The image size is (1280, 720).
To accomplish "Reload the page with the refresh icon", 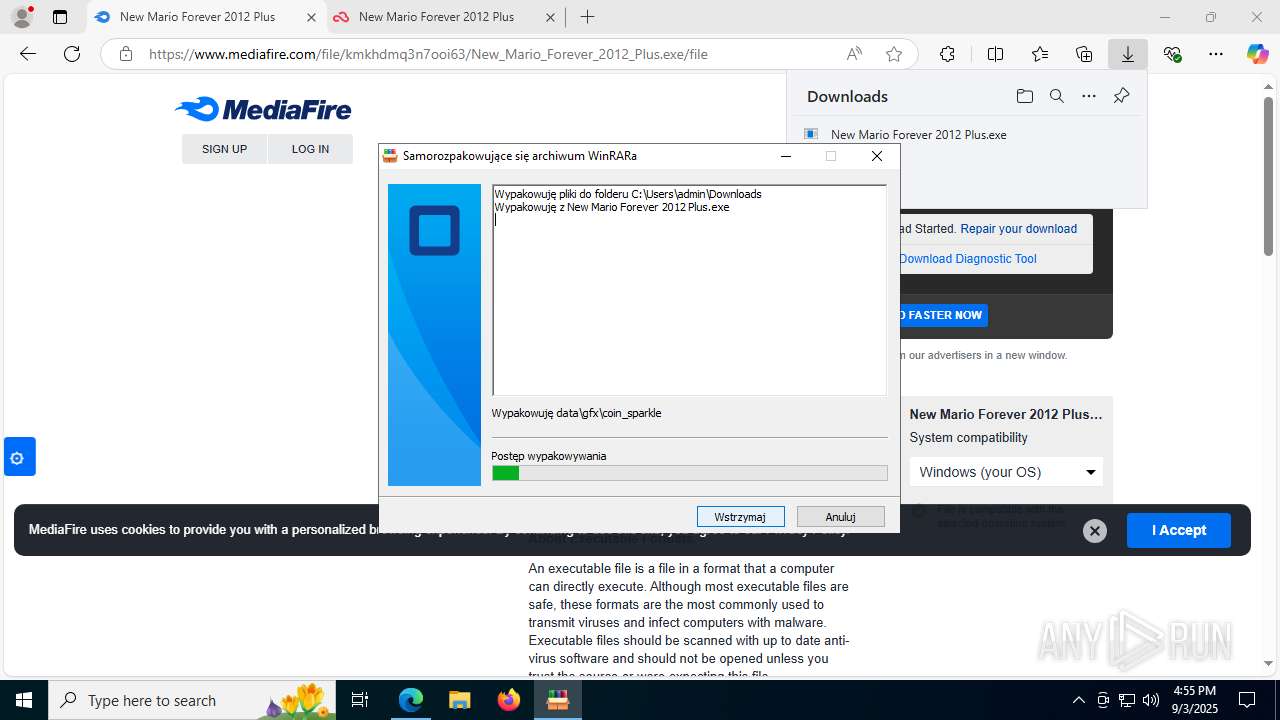I will (72, 54).
